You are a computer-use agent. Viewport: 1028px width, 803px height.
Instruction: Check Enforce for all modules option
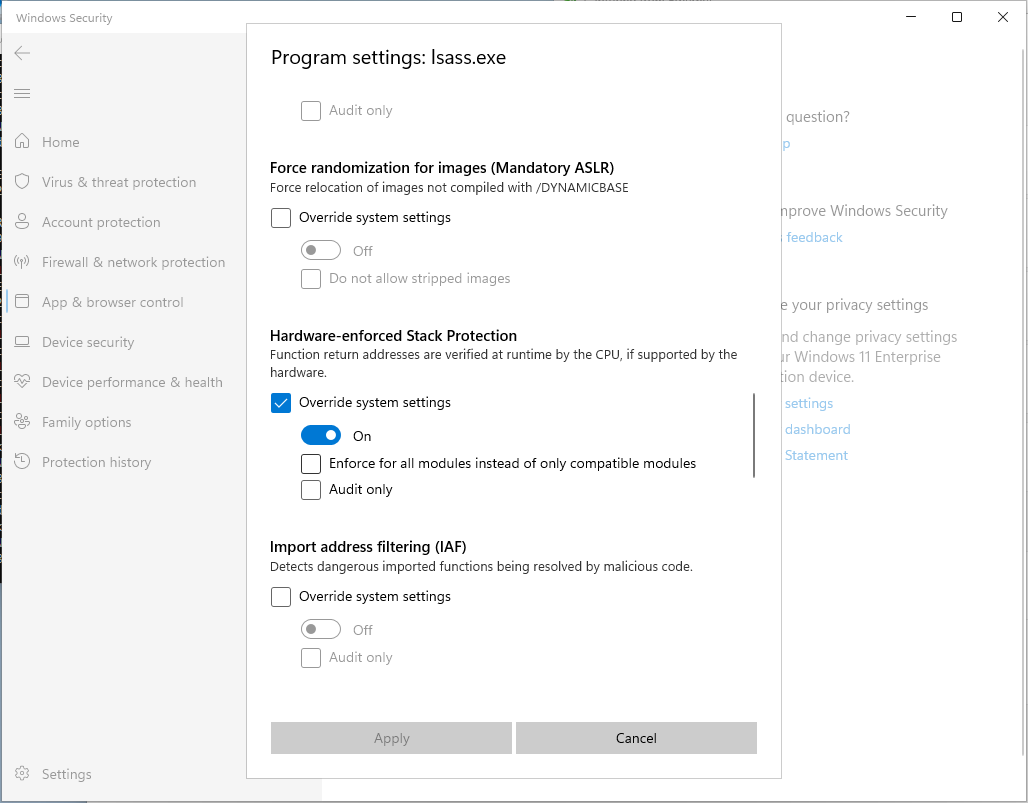[x=311, y=463]
